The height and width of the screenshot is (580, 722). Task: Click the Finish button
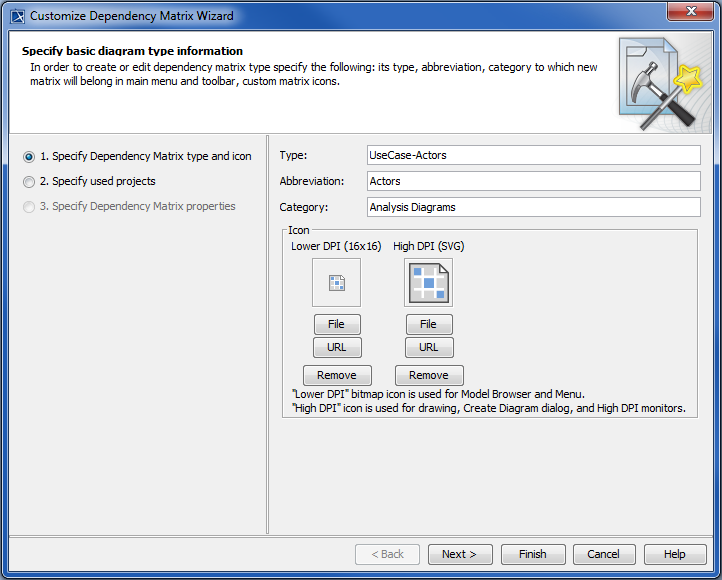(533, 554)
